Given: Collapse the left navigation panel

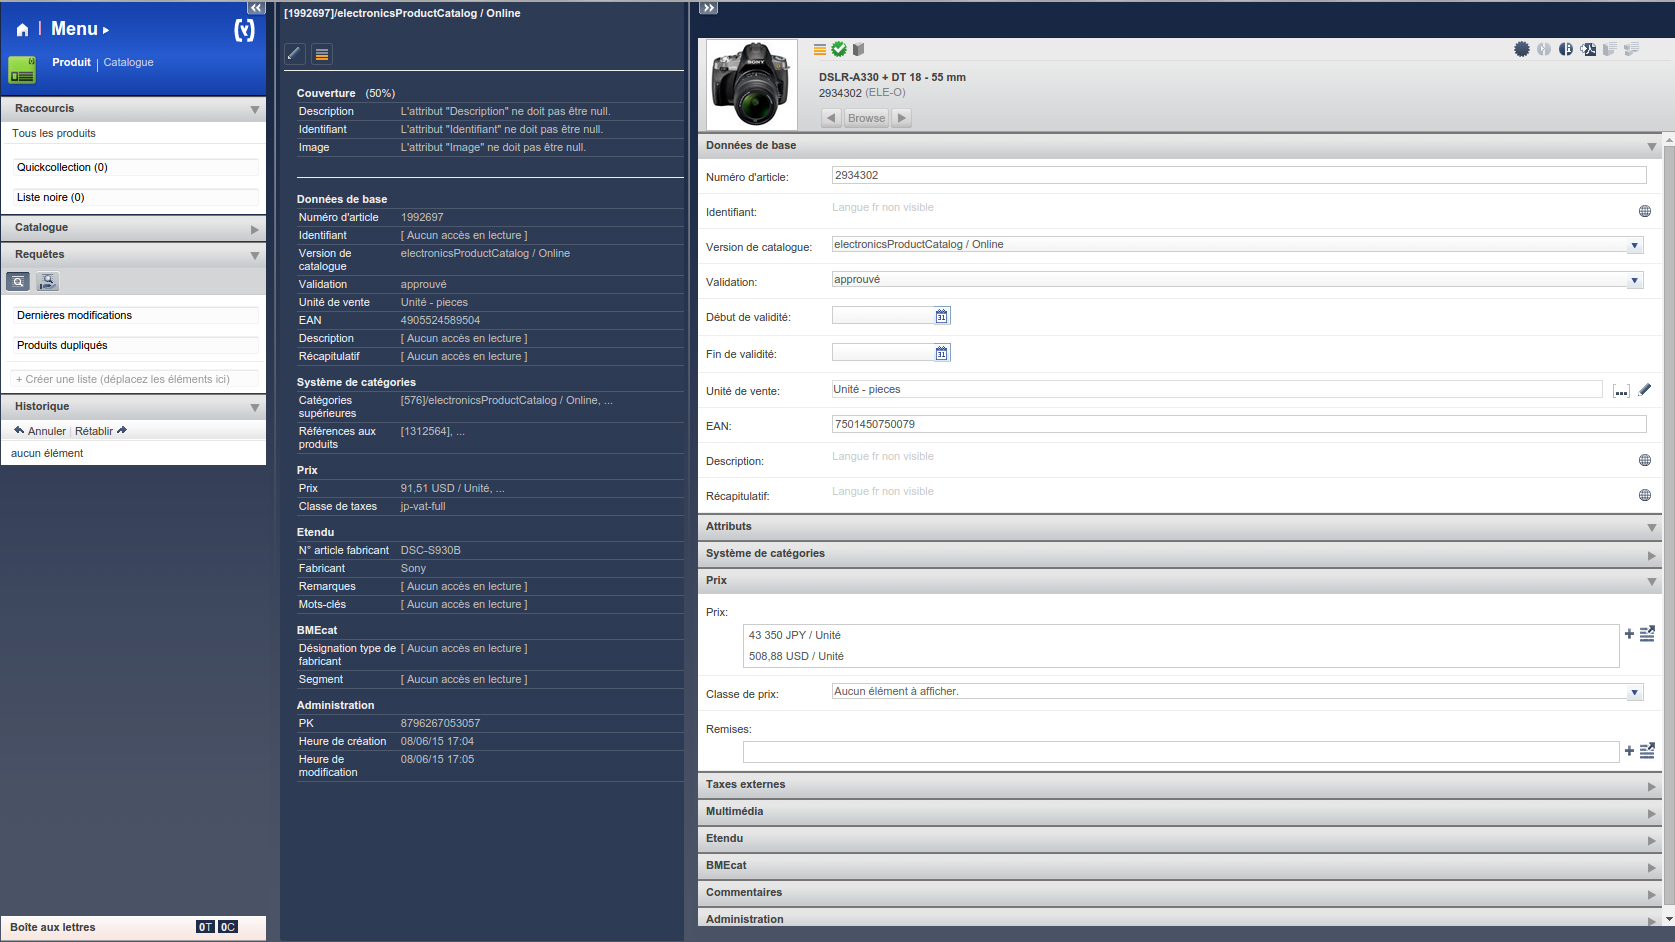Looking at the screenshot, I should point(256,8).
